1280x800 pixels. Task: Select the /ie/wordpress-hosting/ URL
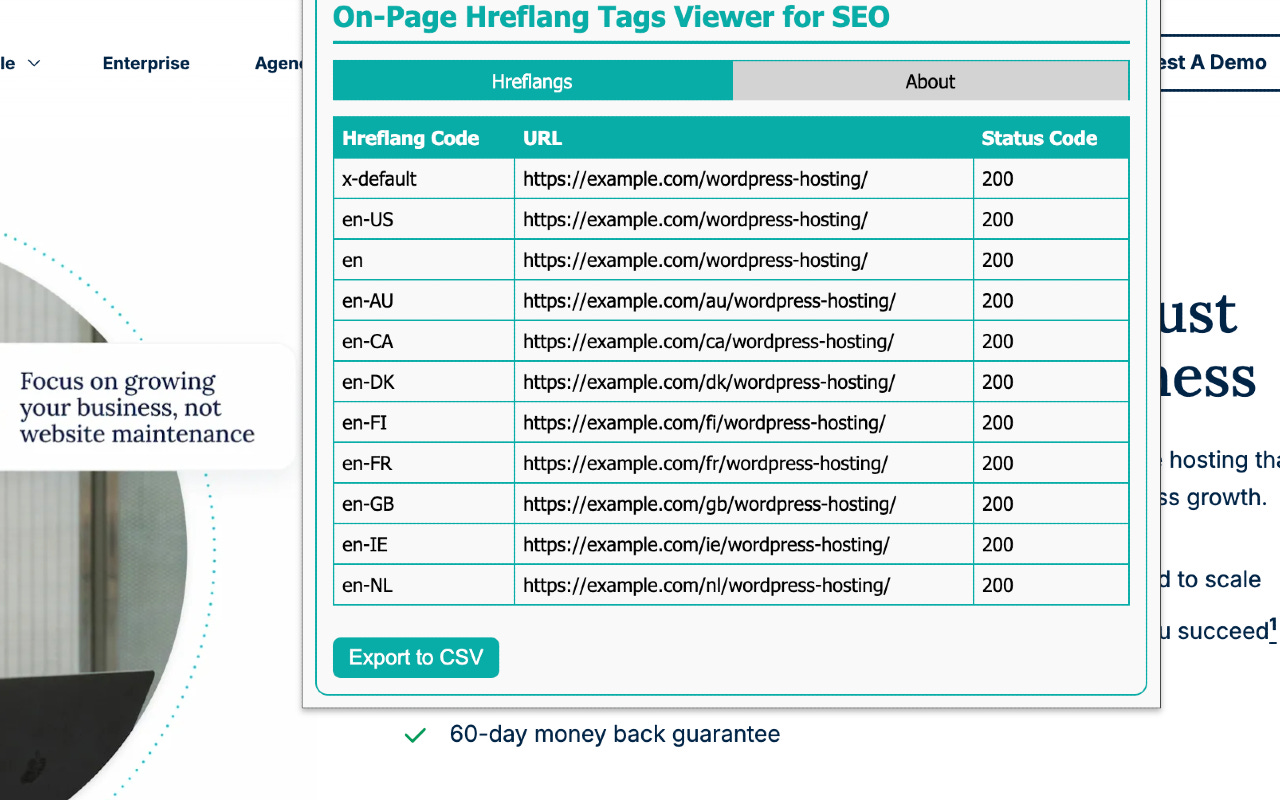[706, 545]
